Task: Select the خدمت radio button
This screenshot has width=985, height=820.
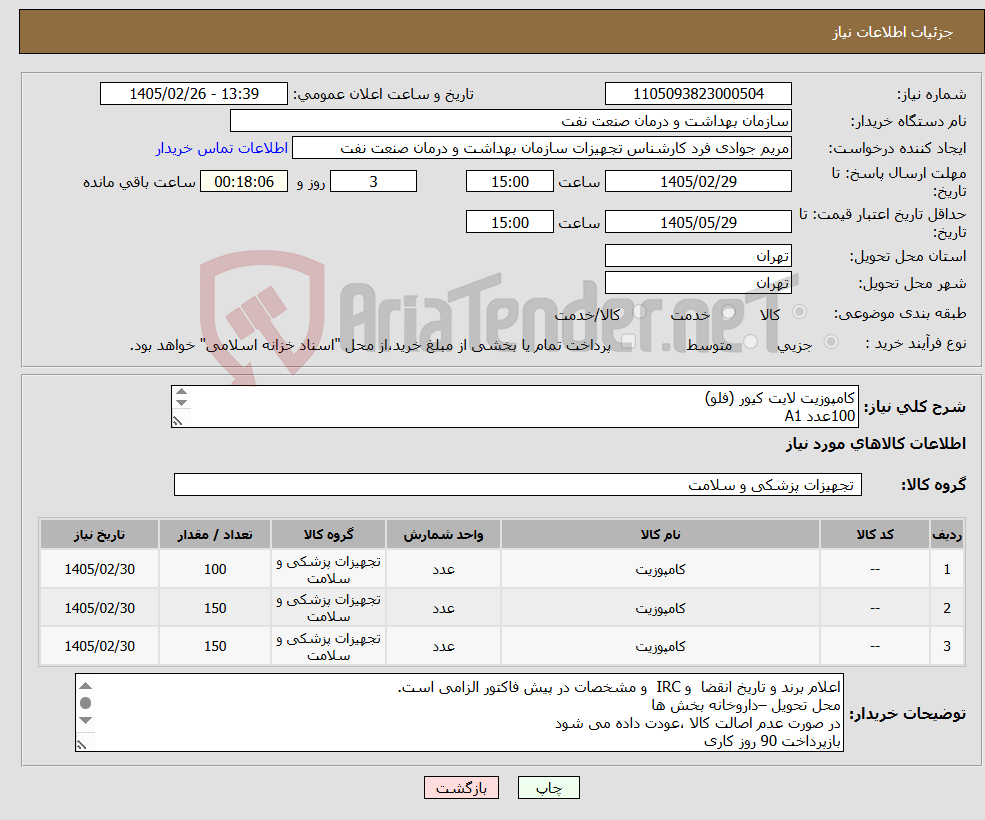Action: (729, 312)
